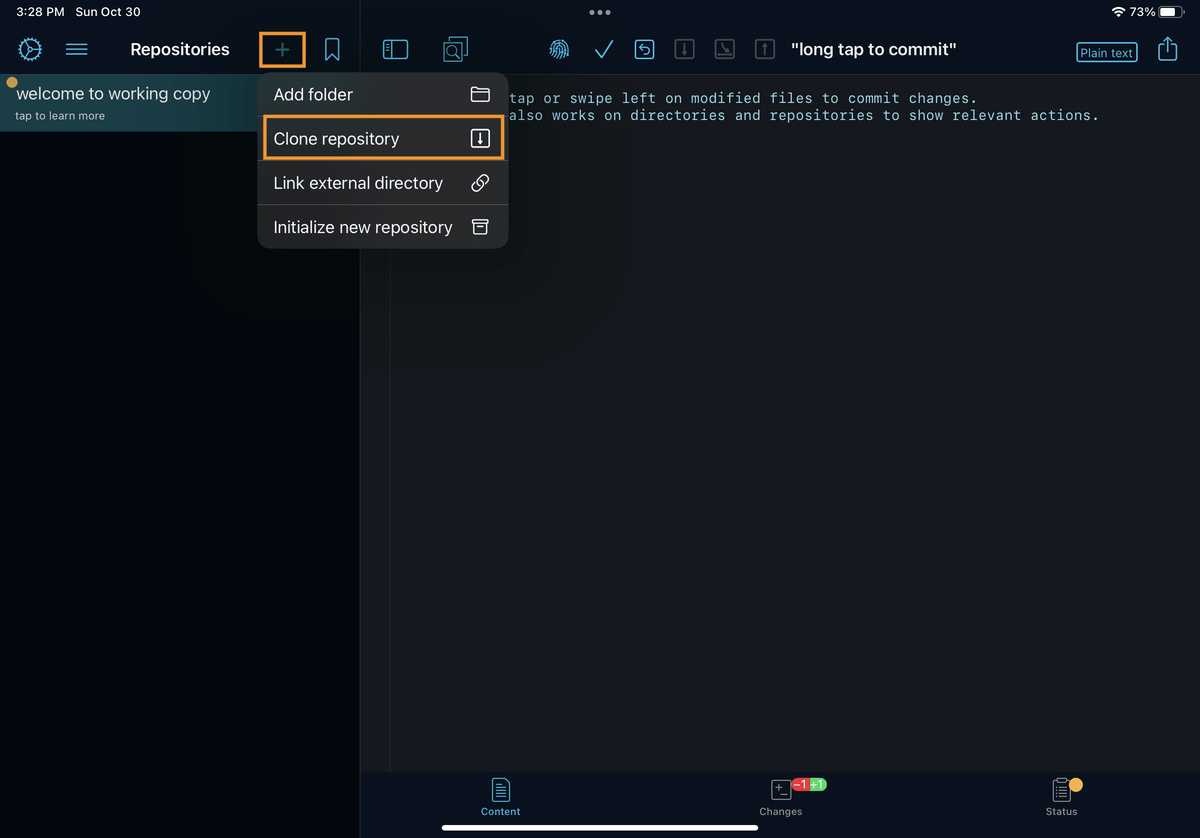1200x838 pixels.
Task: Push commits using the up-arrow icon
Action: pos(764,48)
